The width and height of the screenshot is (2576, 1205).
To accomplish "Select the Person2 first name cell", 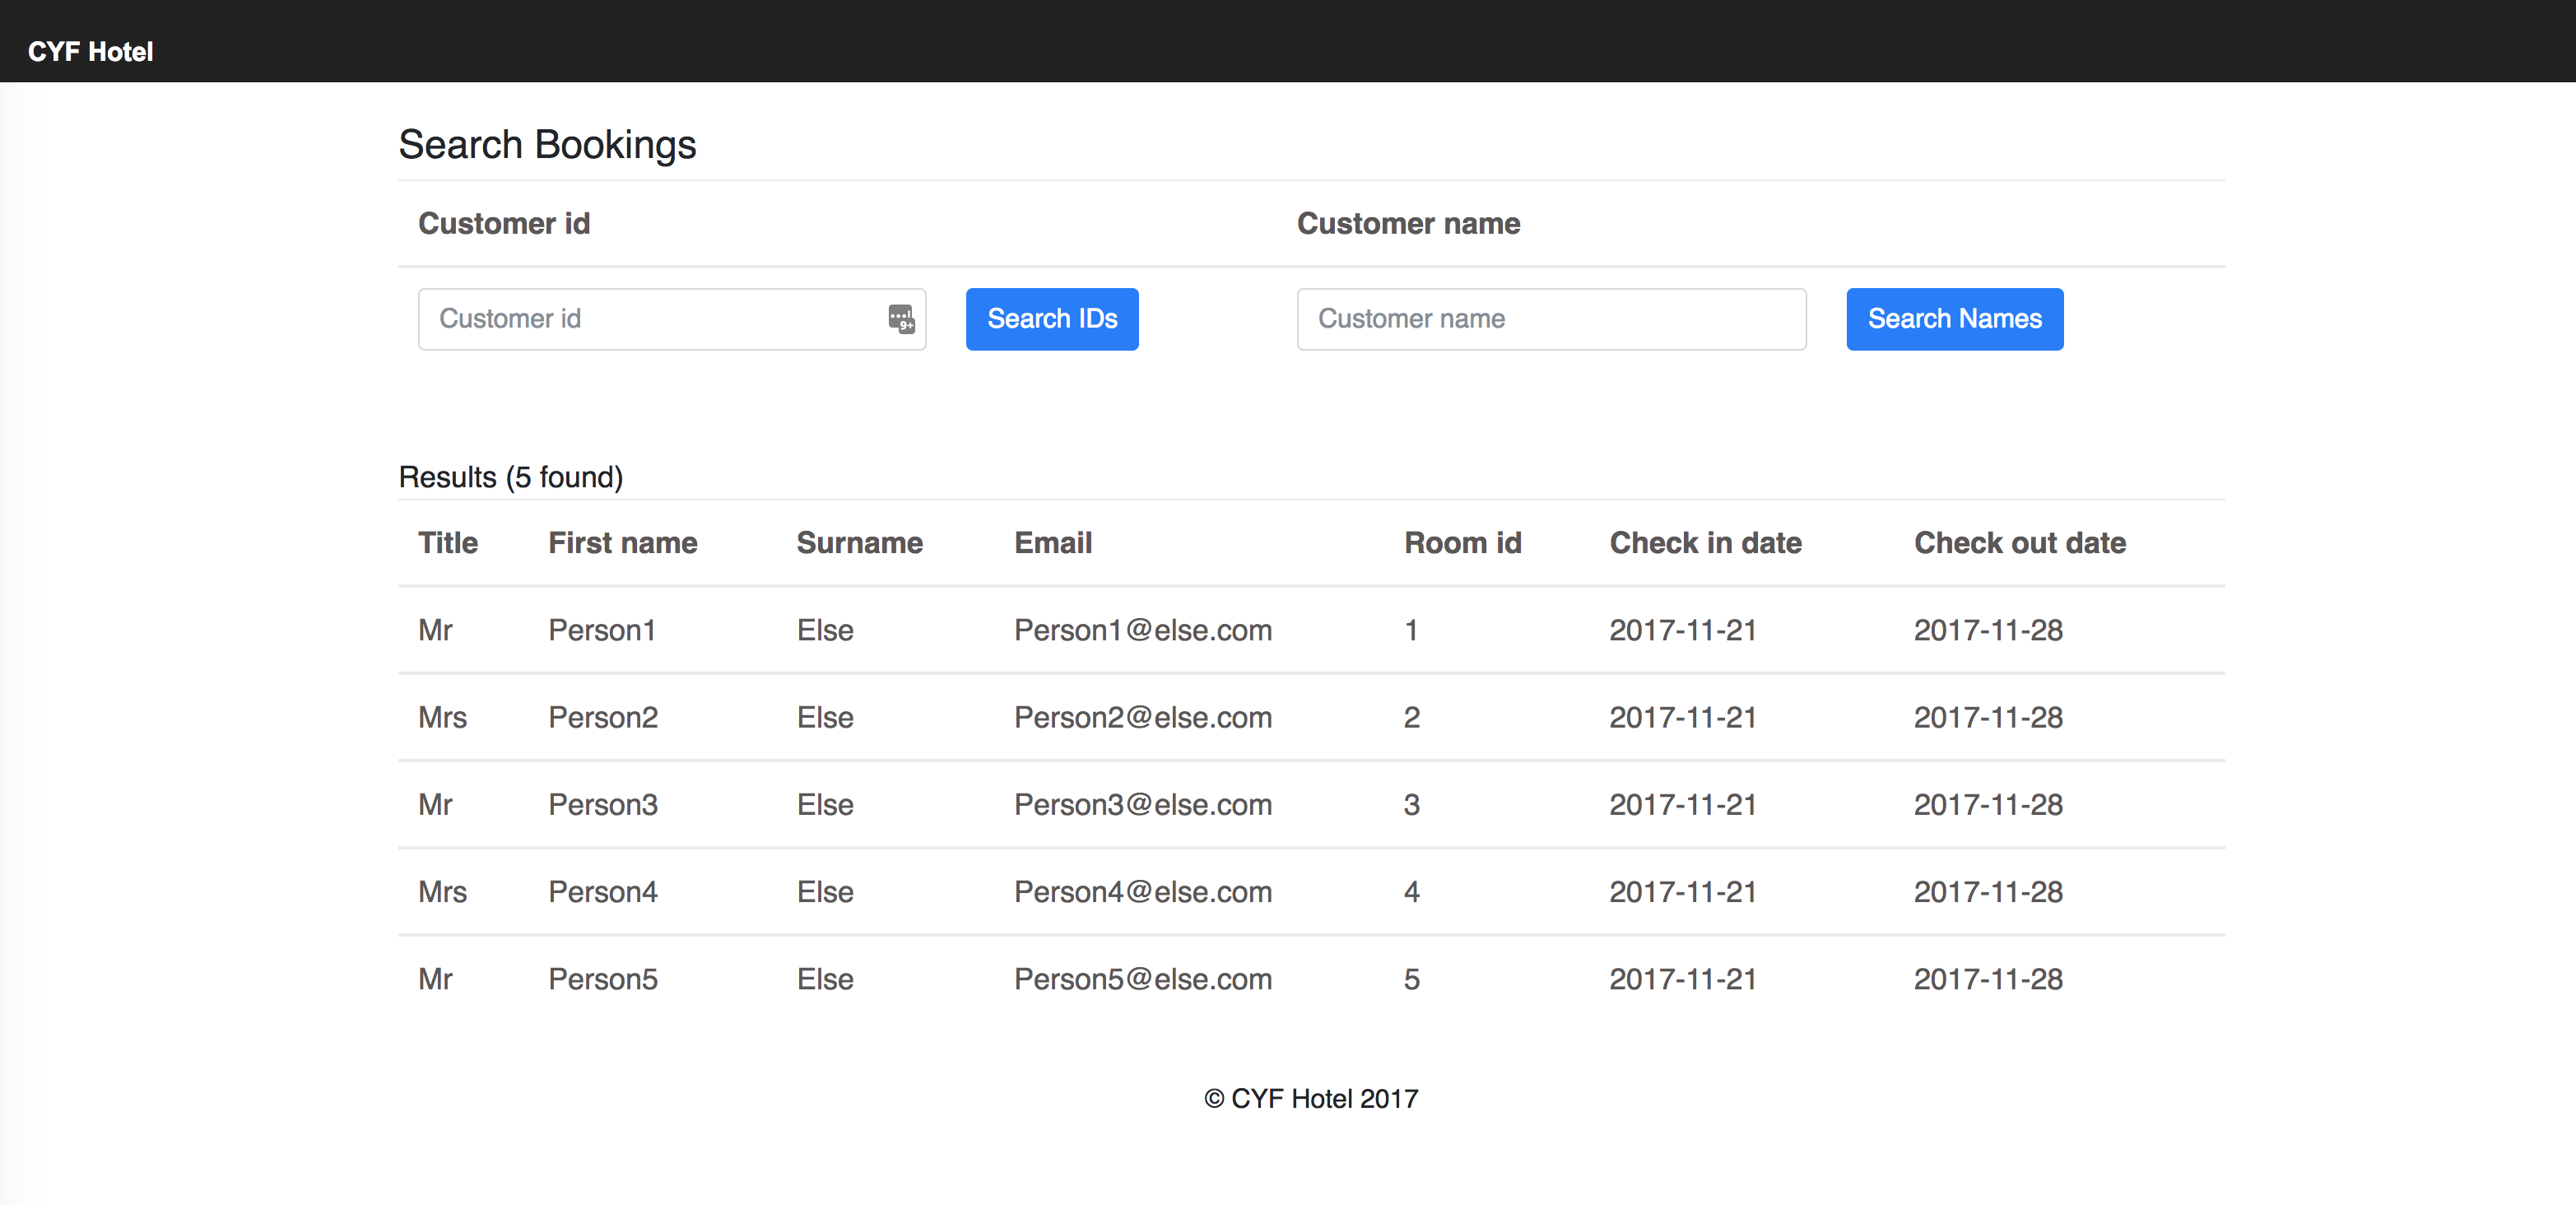I will [x=602, y=717].
